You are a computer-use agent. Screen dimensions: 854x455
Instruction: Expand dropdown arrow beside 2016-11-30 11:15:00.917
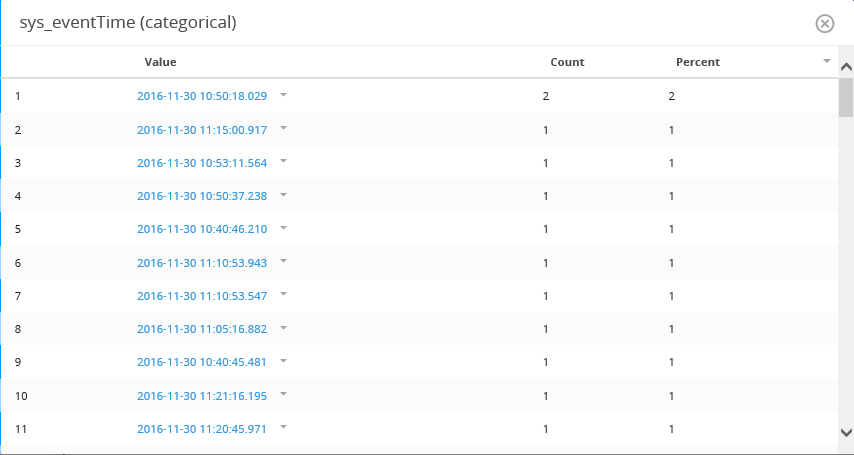283,129
